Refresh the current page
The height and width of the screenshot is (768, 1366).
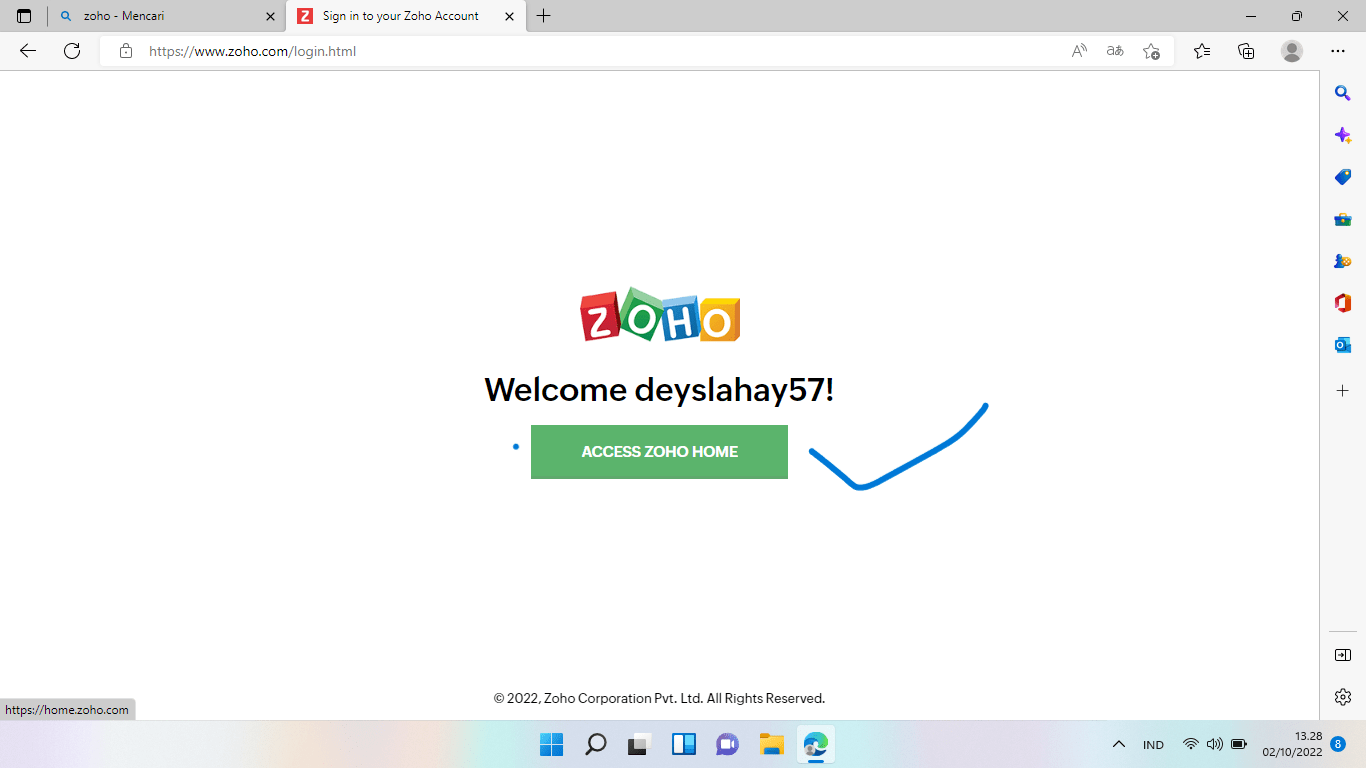coord(72,51)
